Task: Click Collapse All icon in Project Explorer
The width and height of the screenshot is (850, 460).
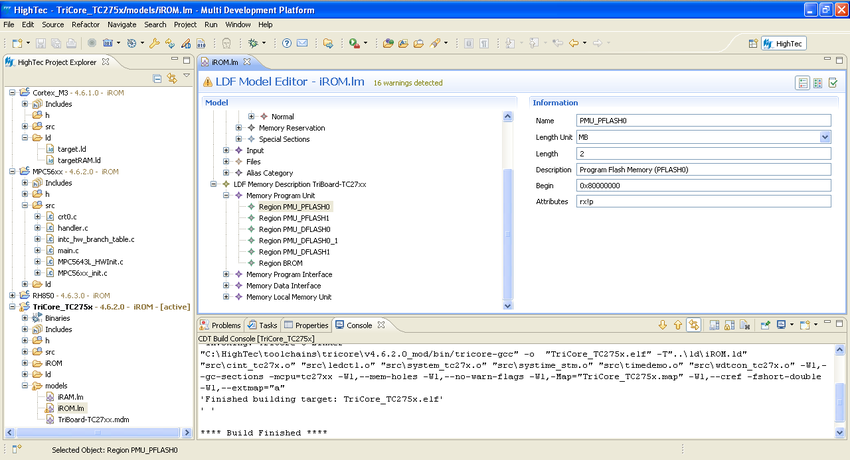Action: click(157, 79)
